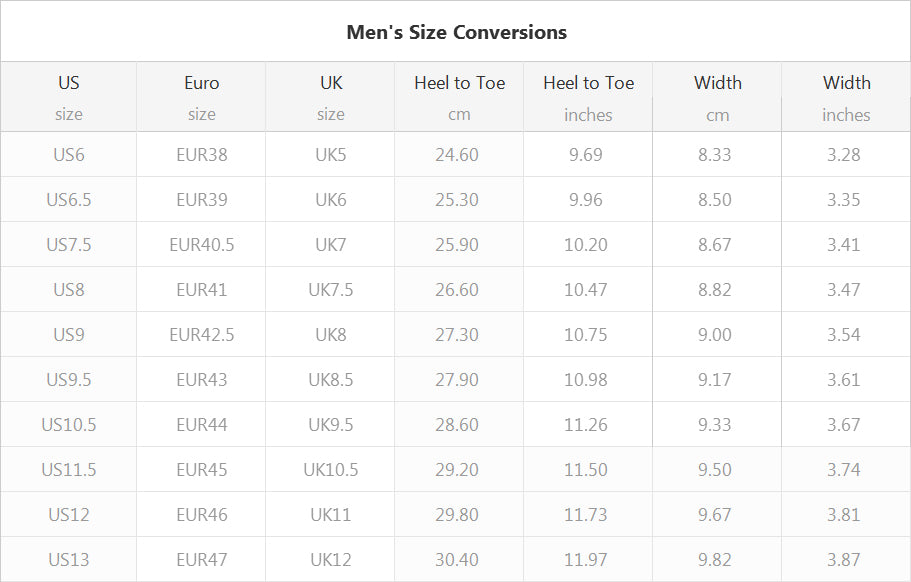Select the 26.60 heel to toe value
Screen dimensions: 911x582
coord(459,289)
